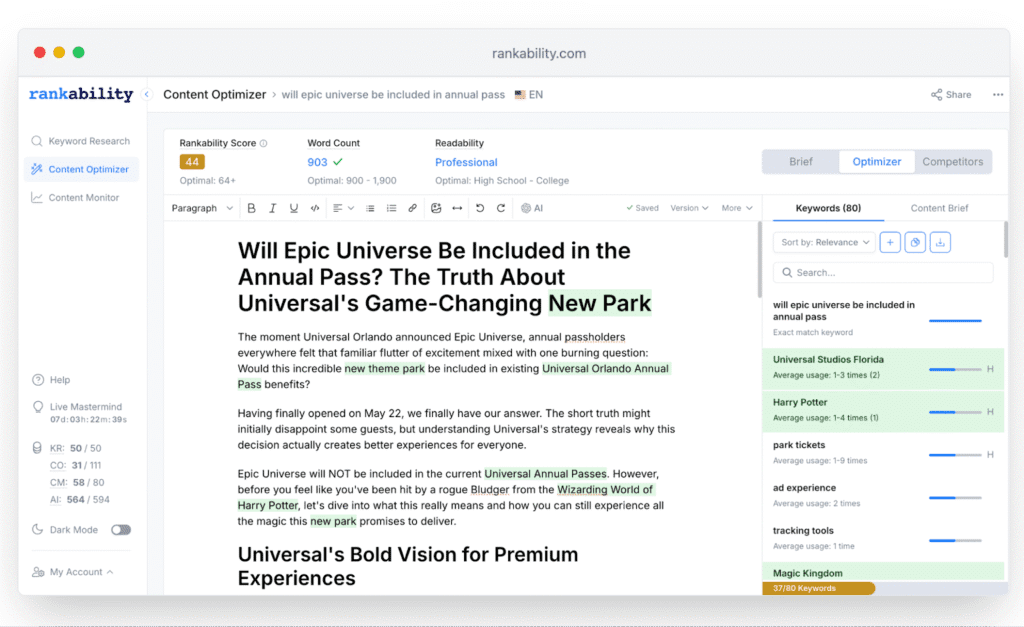Click usage bar for ad experience keyword

[955, 498]
